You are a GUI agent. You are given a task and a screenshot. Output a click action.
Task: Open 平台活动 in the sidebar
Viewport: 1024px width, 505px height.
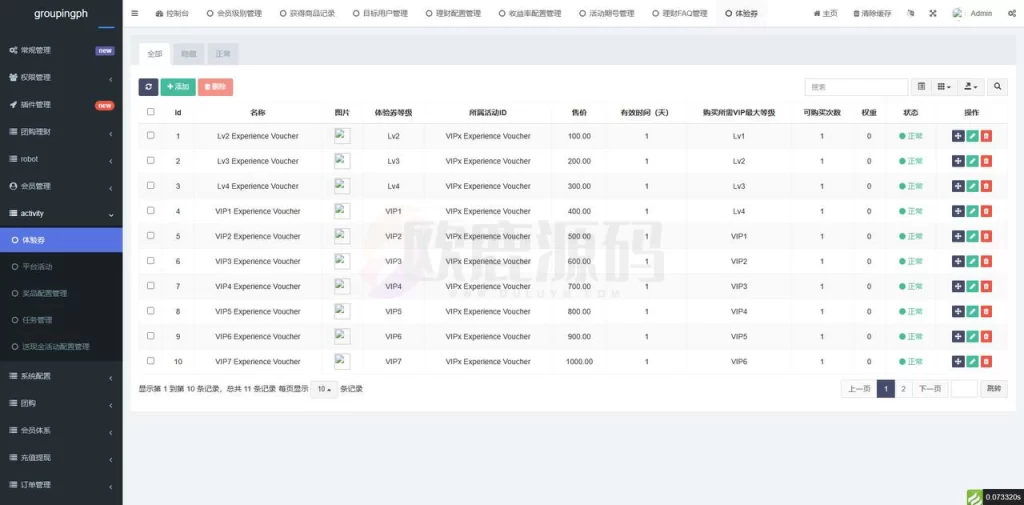(61, 267)
